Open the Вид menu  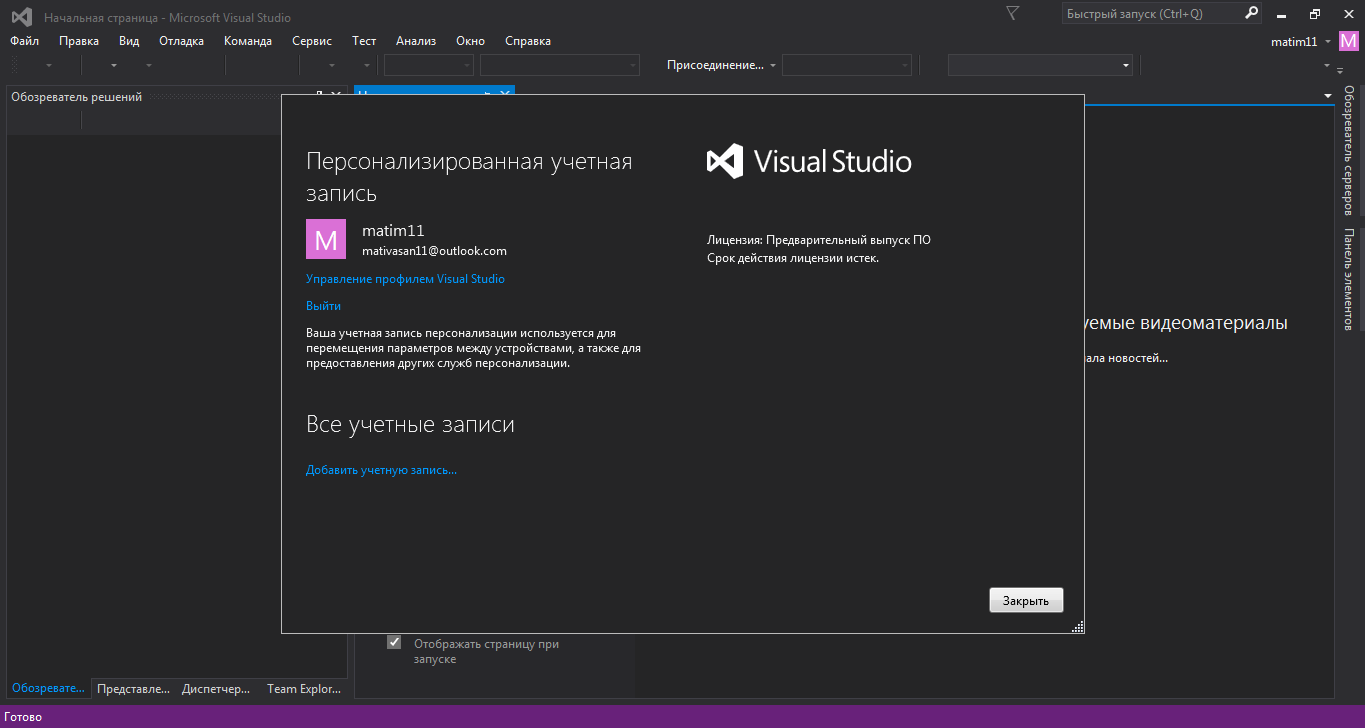pos(129,41)
